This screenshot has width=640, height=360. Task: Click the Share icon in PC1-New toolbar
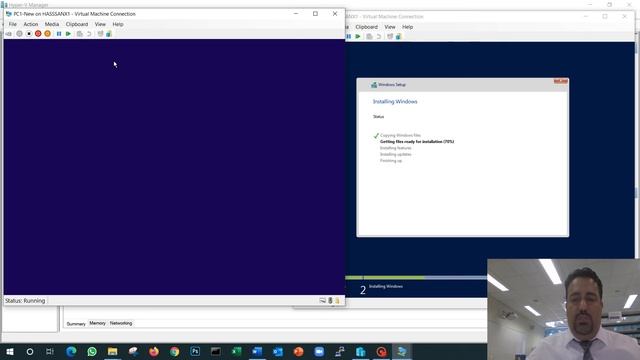click(x=109, y=34)
